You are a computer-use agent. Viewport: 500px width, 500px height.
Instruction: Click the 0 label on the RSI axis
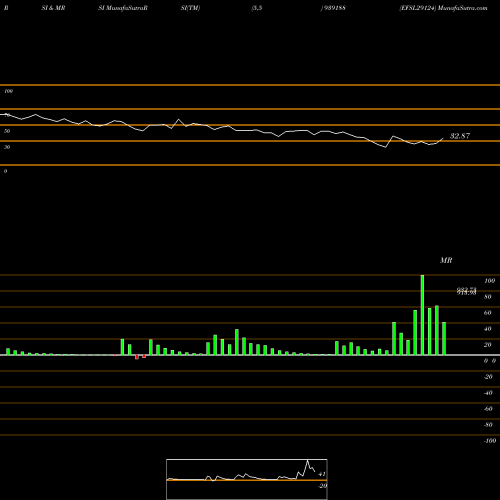[x=6, y=171]
